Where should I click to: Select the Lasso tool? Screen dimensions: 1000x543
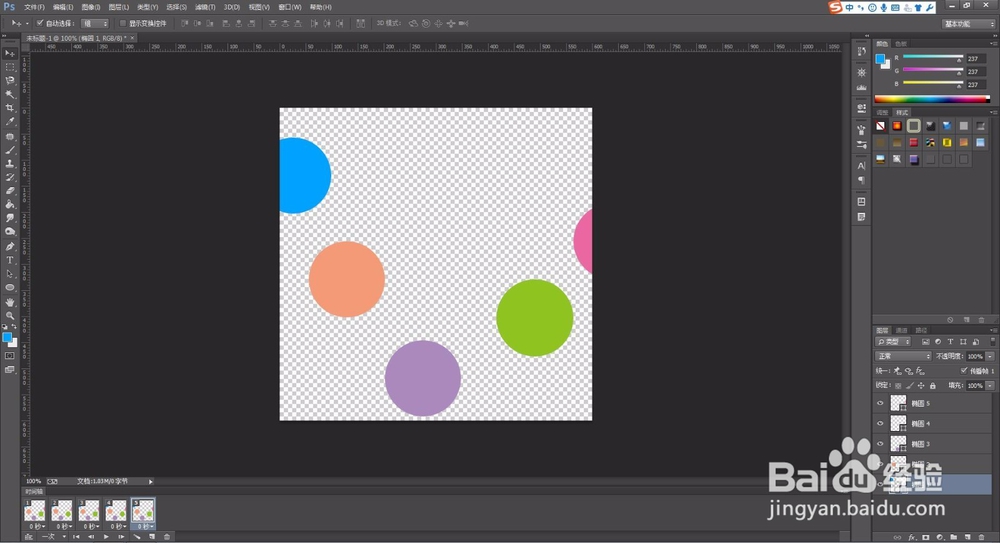pos(10,80)
